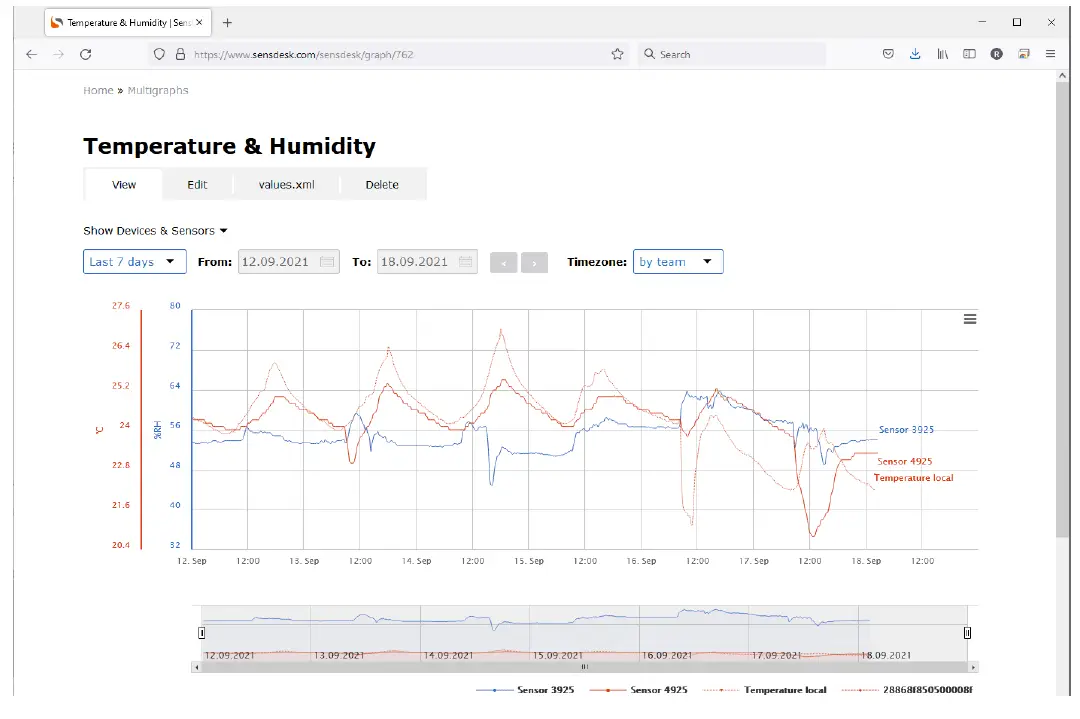Image resolution: width=1080 pixels, height=719 pixels.
Task: Go to the previous time period arrow
Action: pos(504,263)
